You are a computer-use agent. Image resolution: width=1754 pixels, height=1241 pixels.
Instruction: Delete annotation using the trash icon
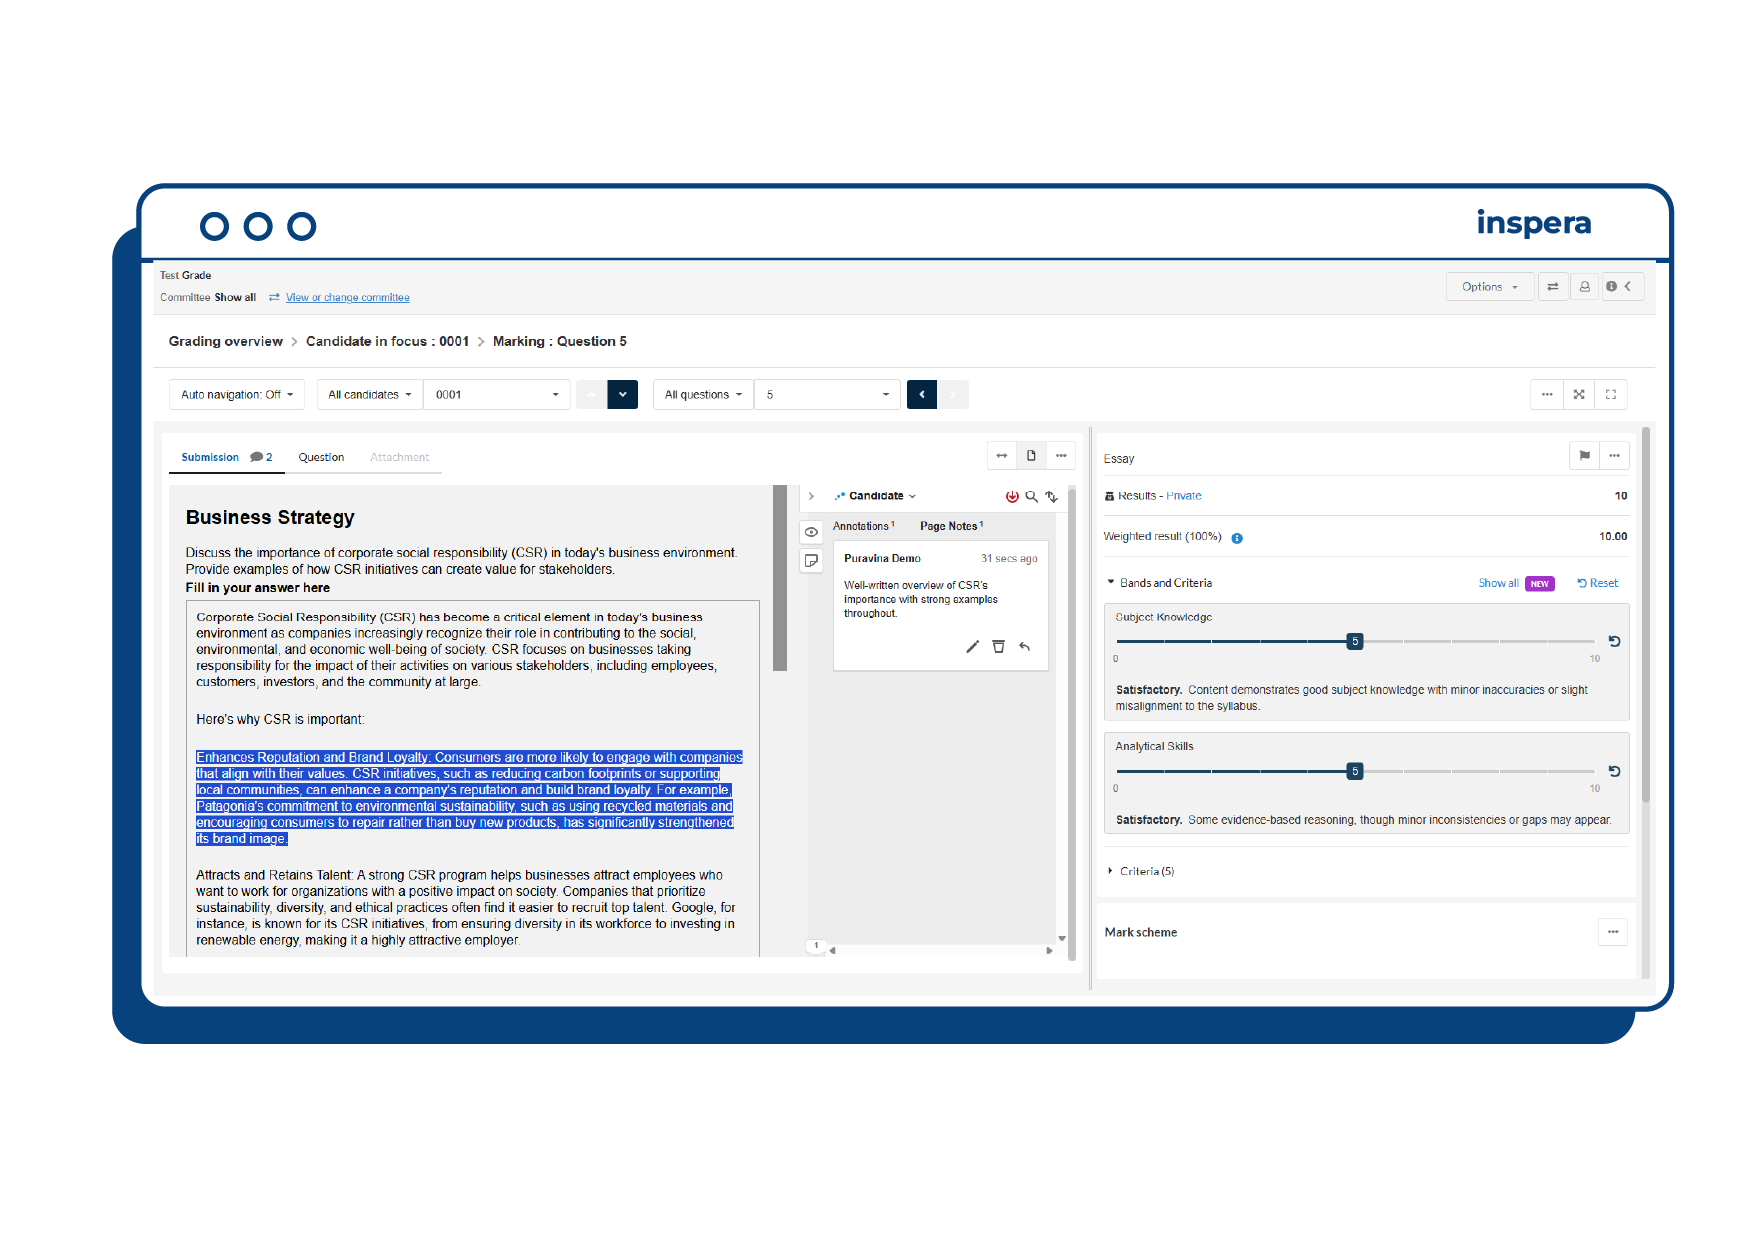[x=998, y=647]
